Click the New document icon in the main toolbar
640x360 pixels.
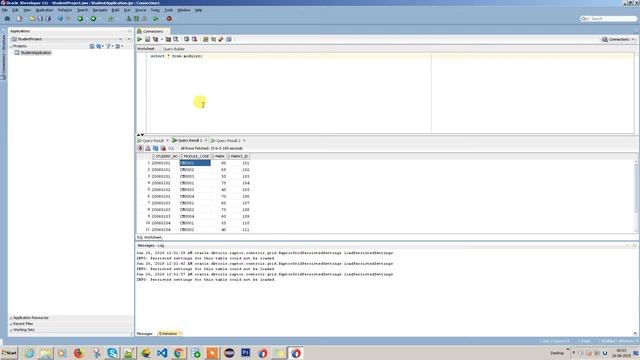[20, 18]
